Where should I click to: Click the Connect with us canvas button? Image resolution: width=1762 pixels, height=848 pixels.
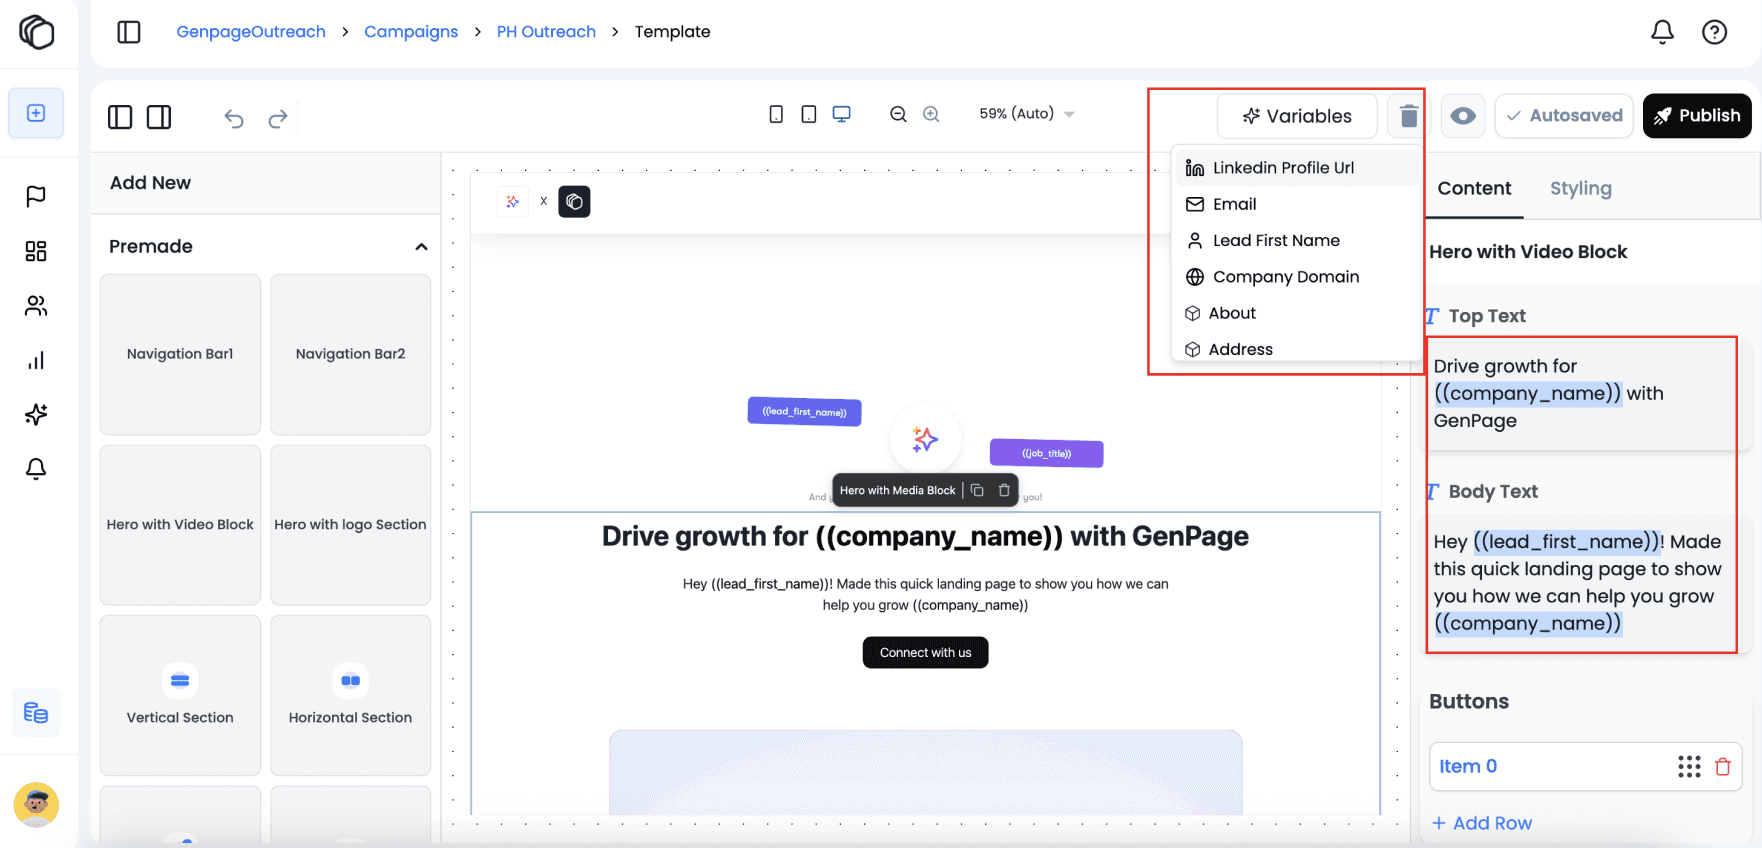pyautogui.click(x=925, y=653)
